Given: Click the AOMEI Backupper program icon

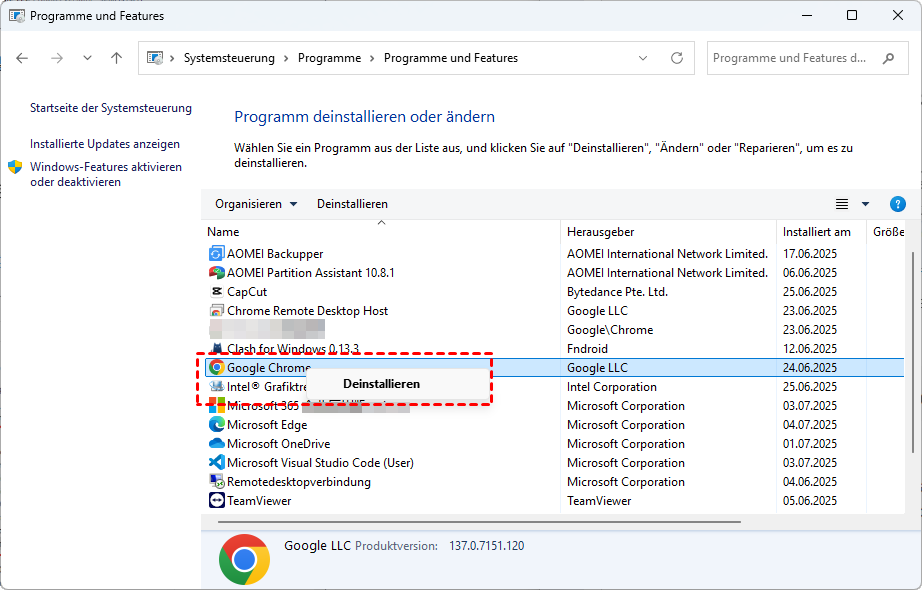Looking at the screenshot, I should click(x=216, y=254).
